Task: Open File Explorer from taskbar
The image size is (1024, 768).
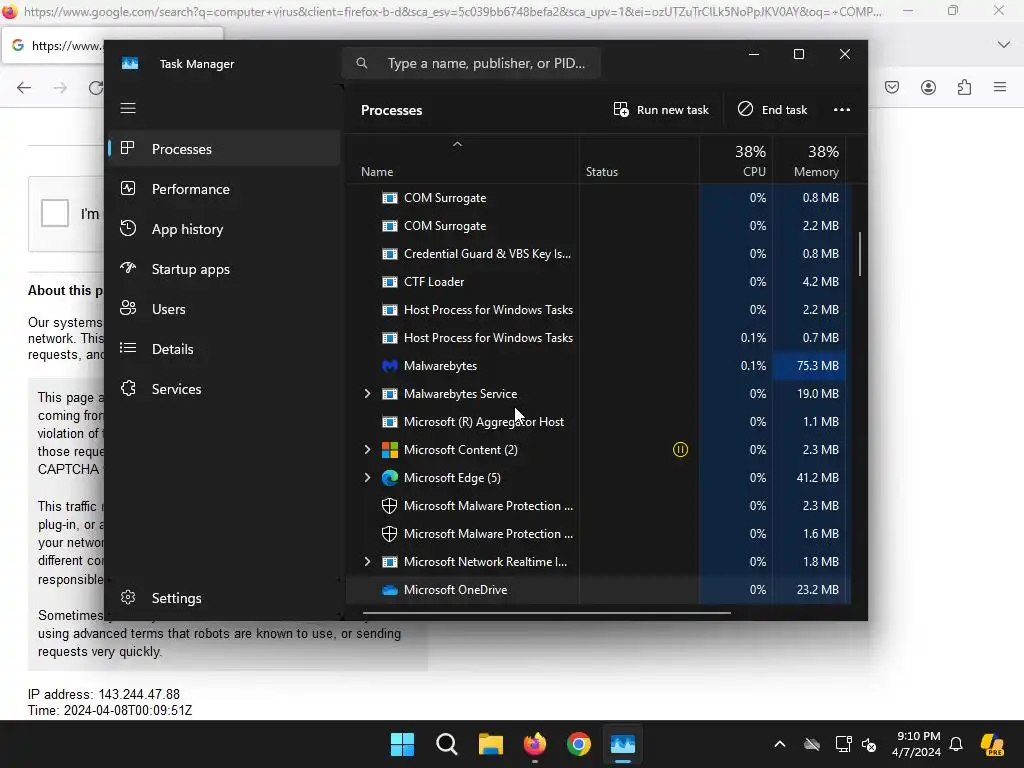Action: click(490, 744)
